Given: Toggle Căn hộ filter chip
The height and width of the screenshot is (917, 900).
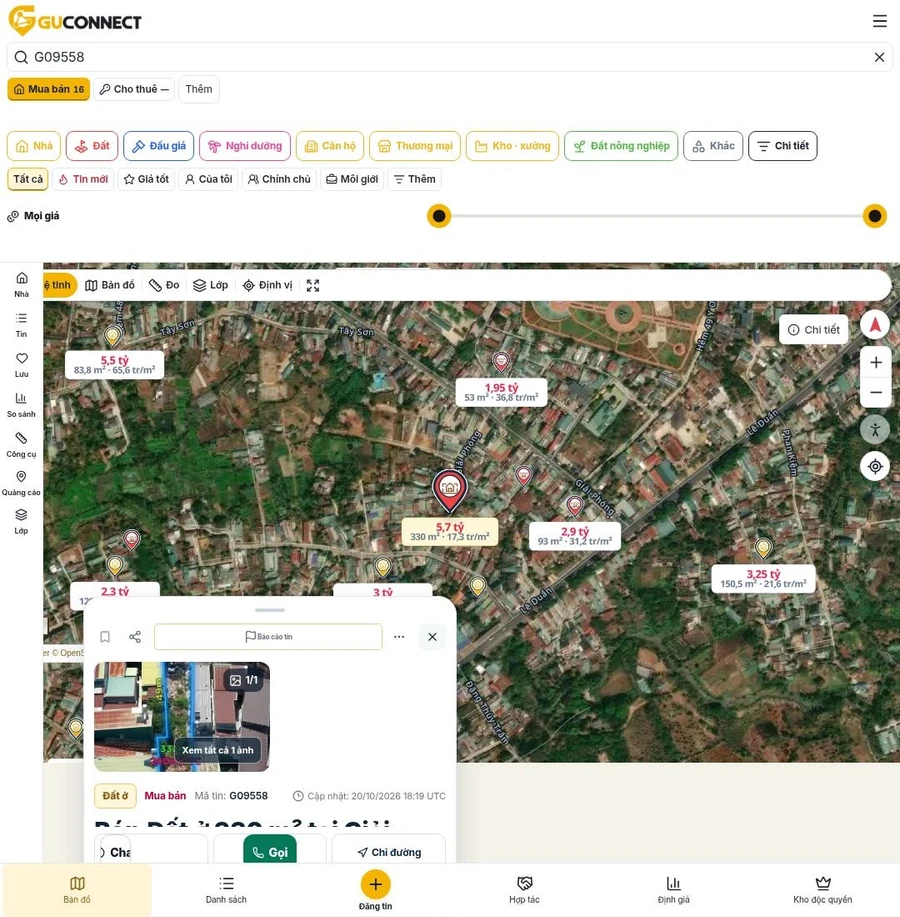Looking at the screenshot, I should click(330, 146).
